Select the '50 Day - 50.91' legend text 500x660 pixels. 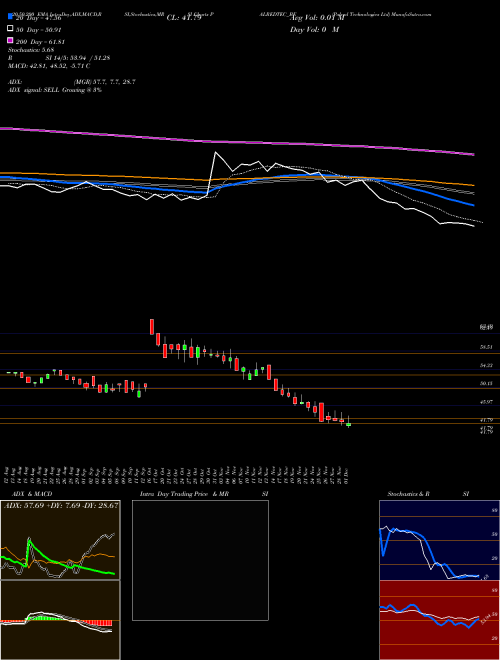[x=38, y=29]
